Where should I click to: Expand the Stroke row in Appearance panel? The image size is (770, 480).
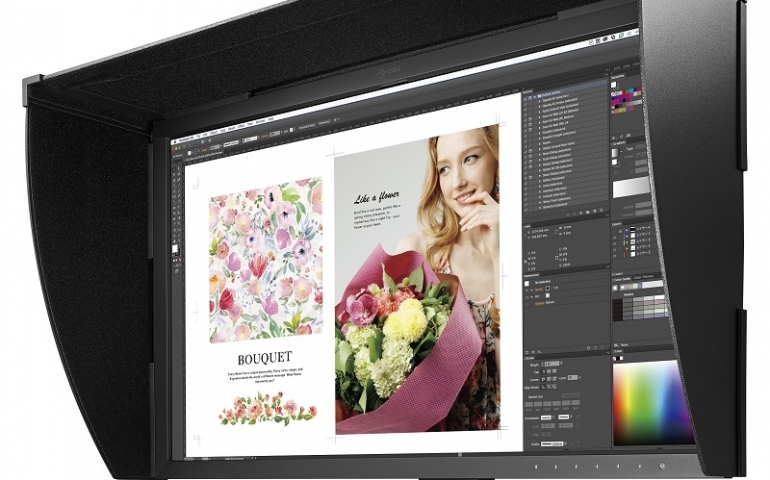pyautogui.click(x=532, y=289)
